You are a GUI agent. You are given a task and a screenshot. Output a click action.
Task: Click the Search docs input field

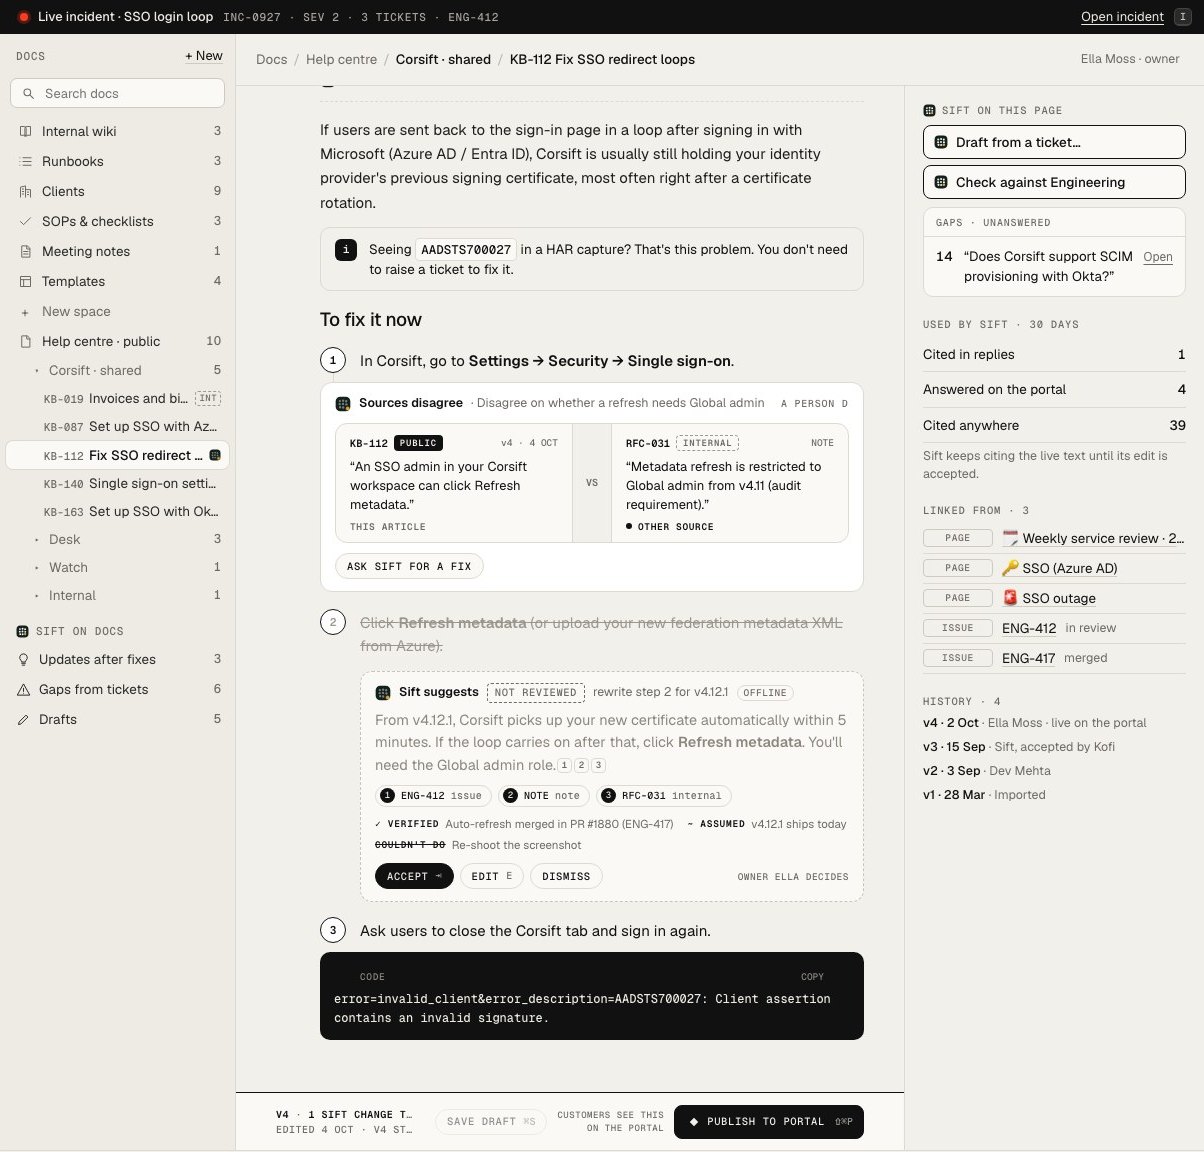(118, 93)
